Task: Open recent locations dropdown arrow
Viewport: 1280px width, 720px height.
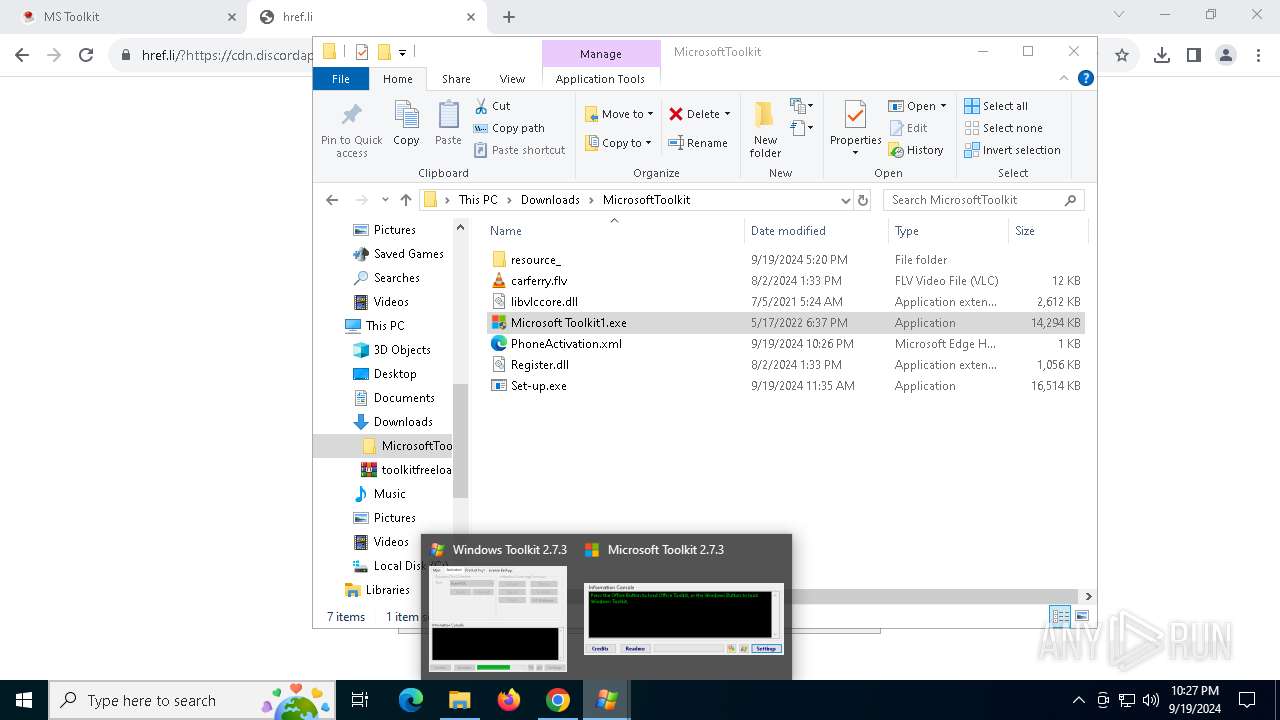Action: pyautogui.click(x=385, y=200)
